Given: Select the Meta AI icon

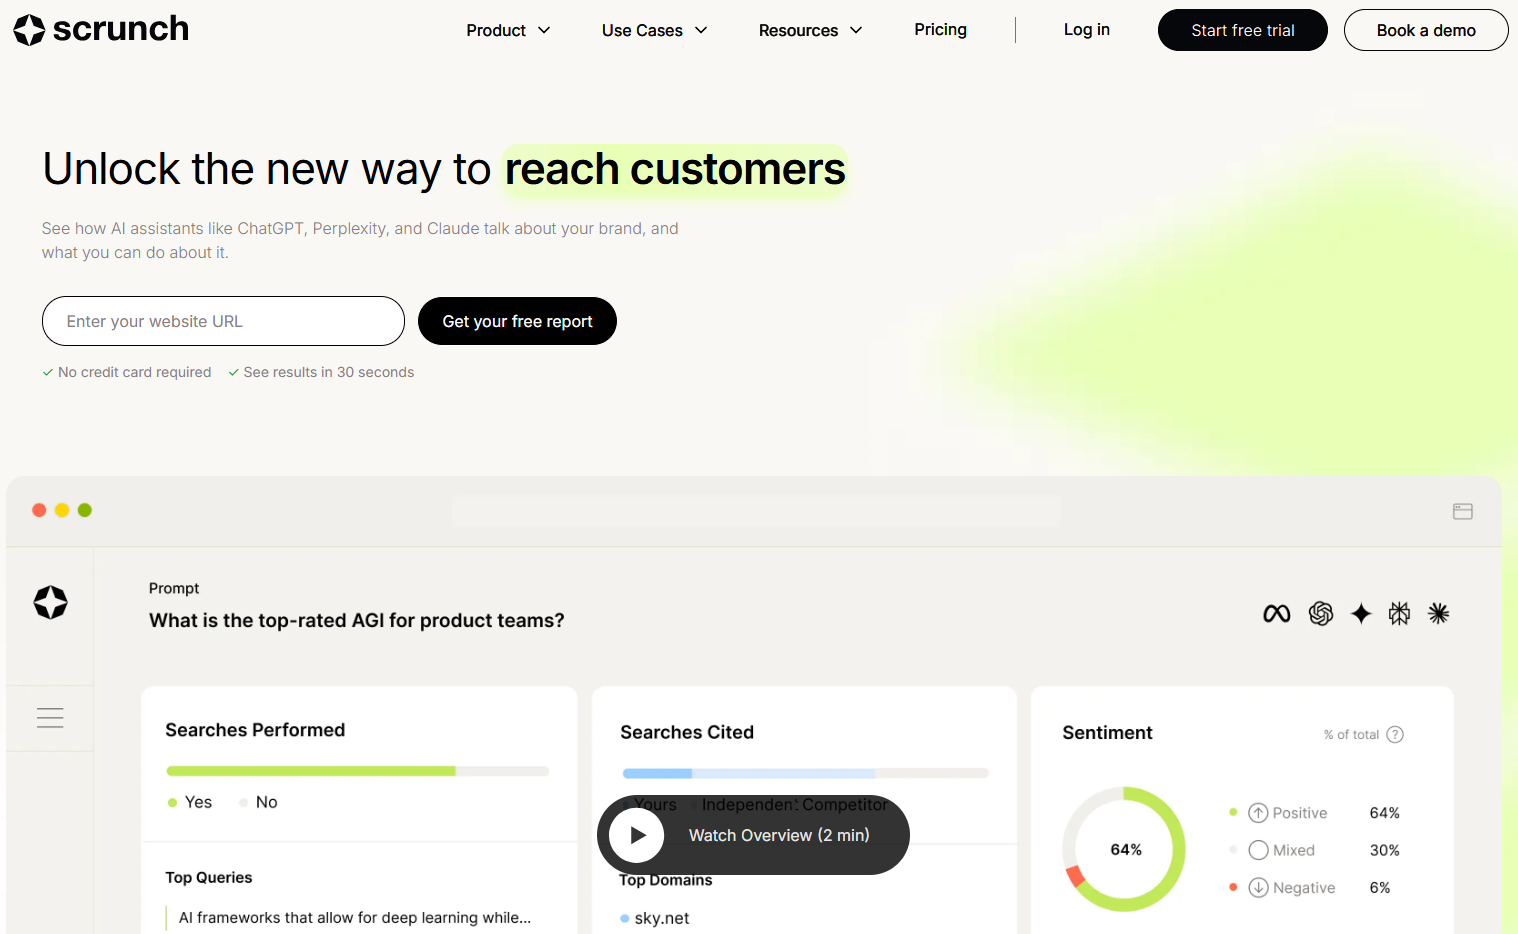Looking at the screenshot, I should (x=1277, y=614).
